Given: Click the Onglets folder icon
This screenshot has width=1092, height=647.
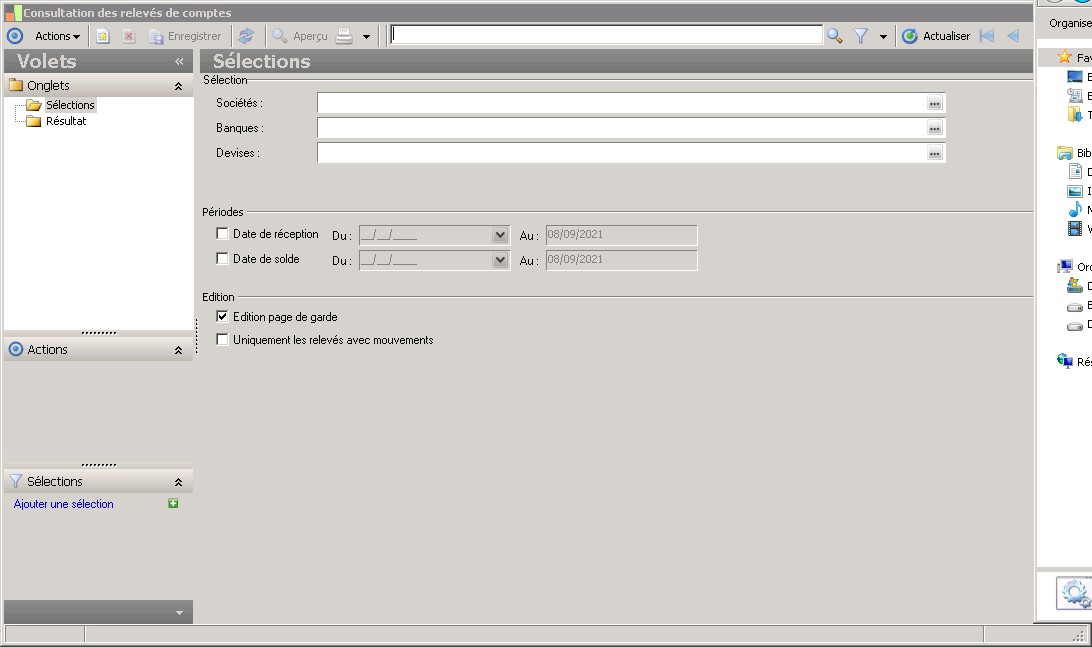Looking at the screenshot, I should coord(16,86).
